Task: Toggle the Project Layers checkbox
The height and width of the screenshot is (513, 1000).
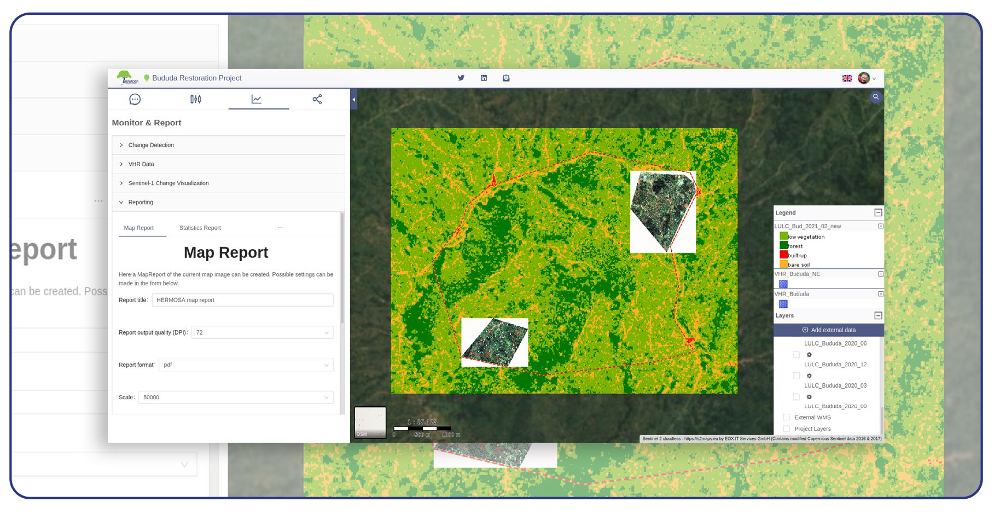Action: (x=785, y=429)
